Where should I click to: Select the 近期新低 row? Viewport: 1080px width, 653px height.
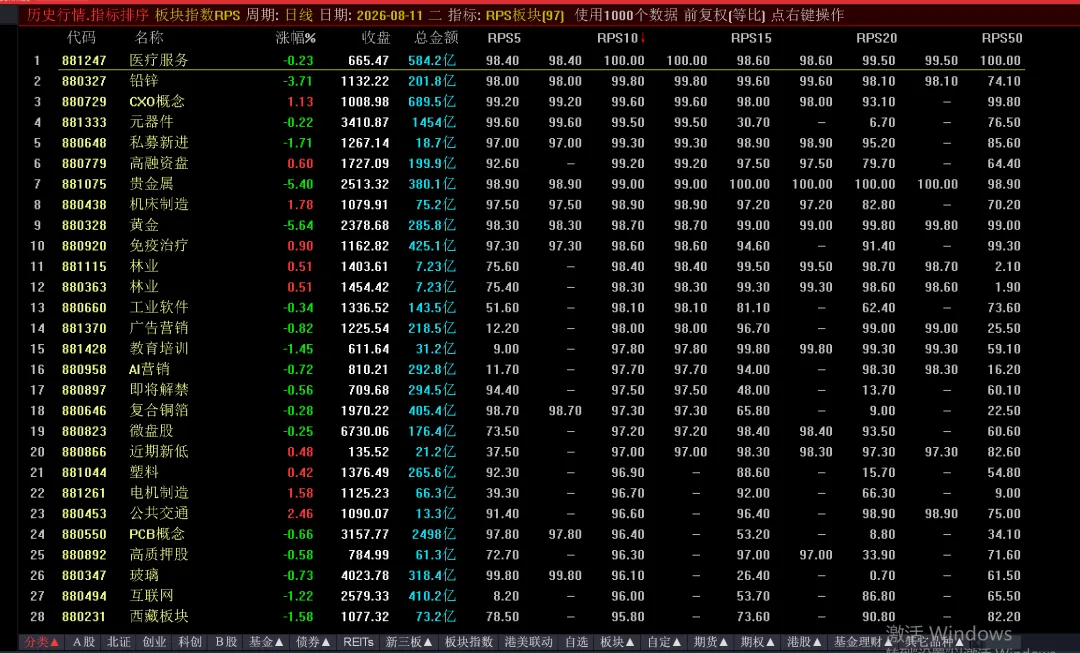point(159,452)
